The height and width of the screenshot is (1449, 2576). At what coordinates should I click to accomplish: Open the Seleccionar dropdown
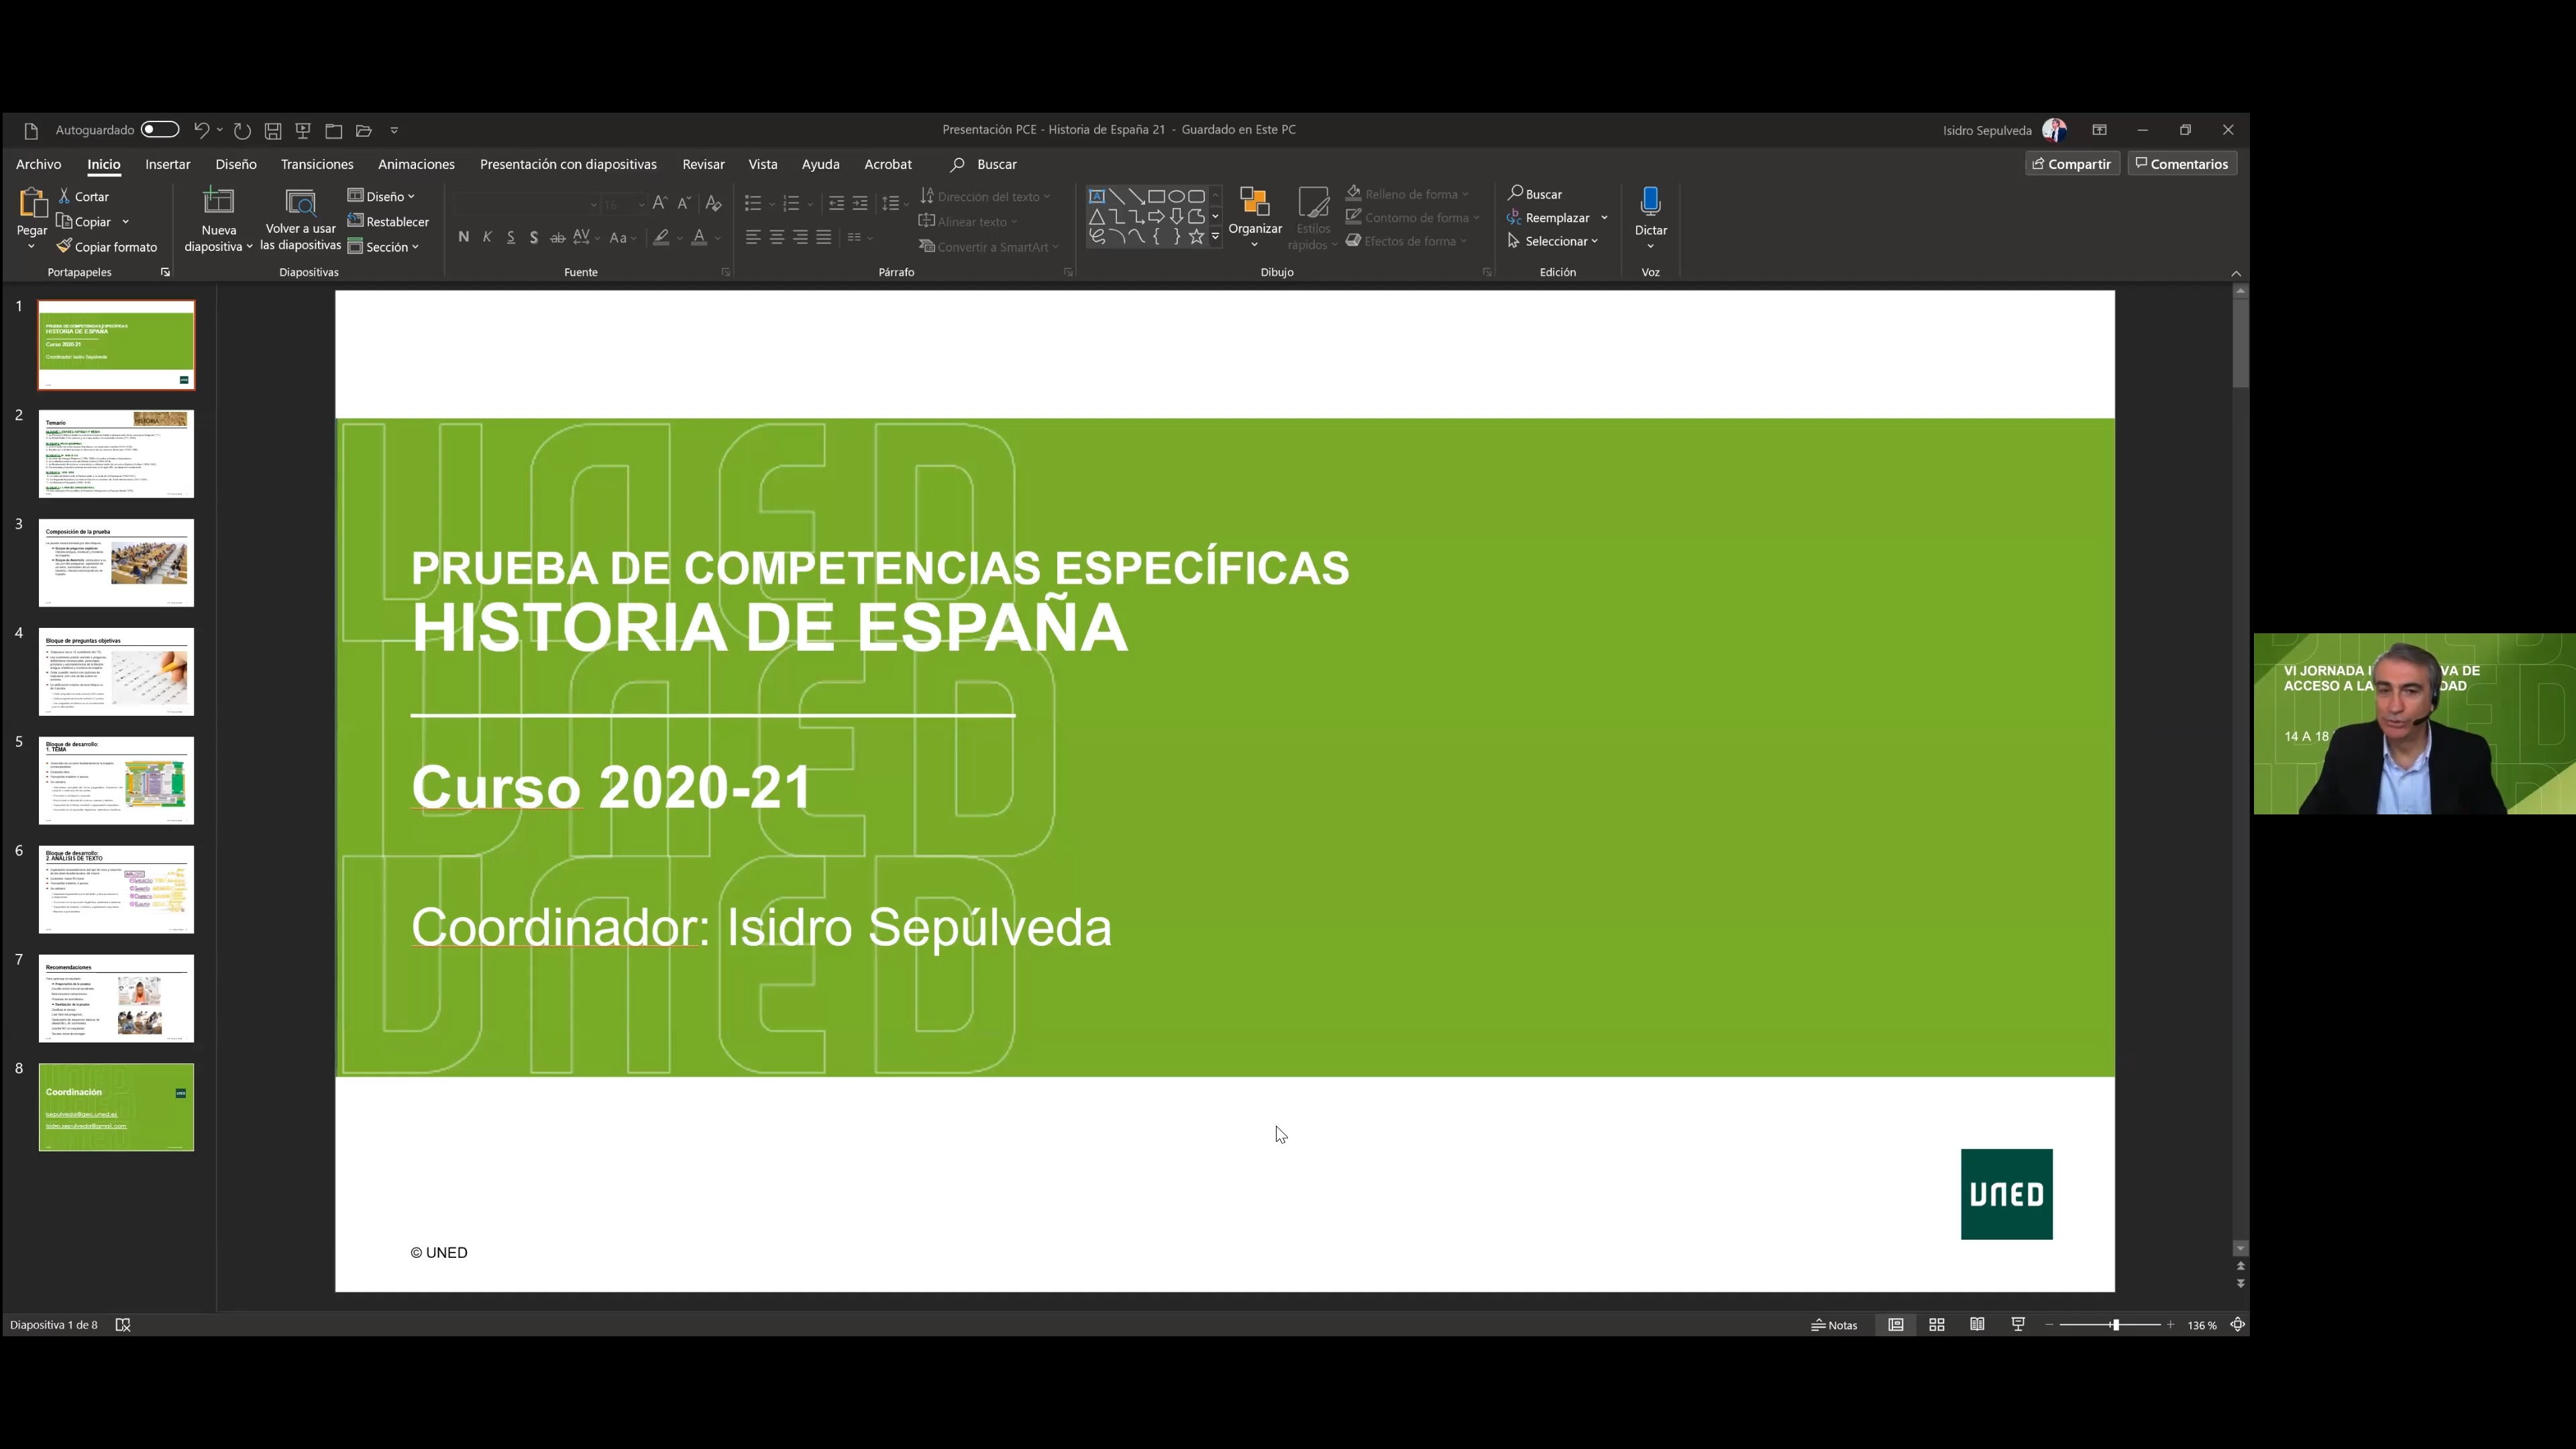[1553, 241]
